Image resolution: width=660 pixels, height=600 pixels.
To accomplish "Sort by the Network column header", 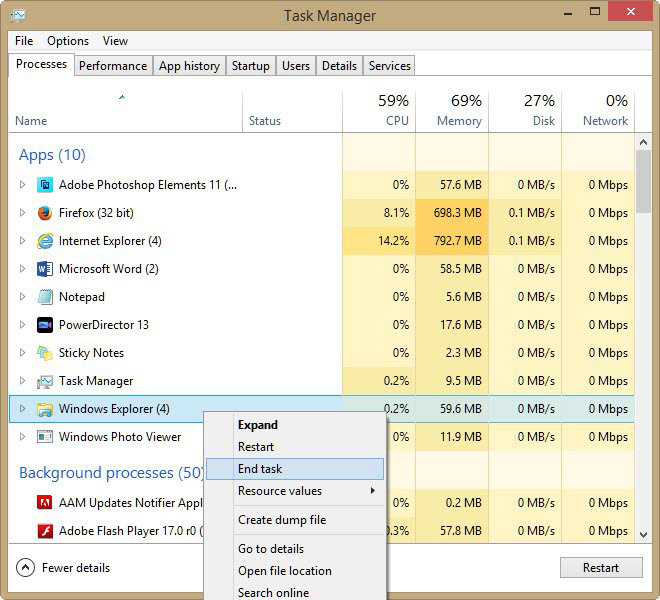I will 598,111.
